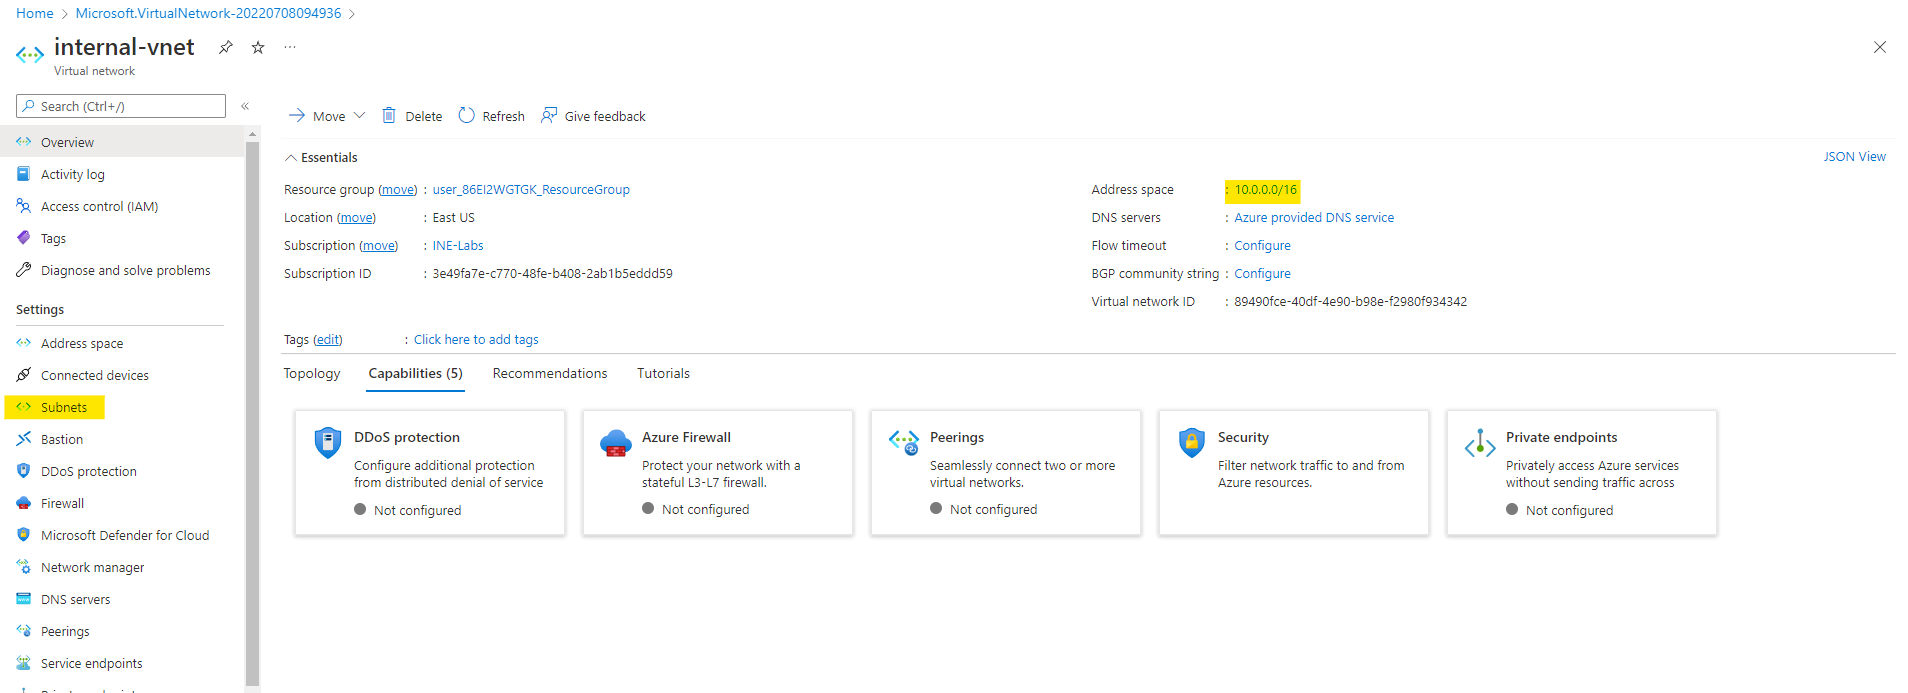
Task: Collapse the Essentials section
Action: 291,158
